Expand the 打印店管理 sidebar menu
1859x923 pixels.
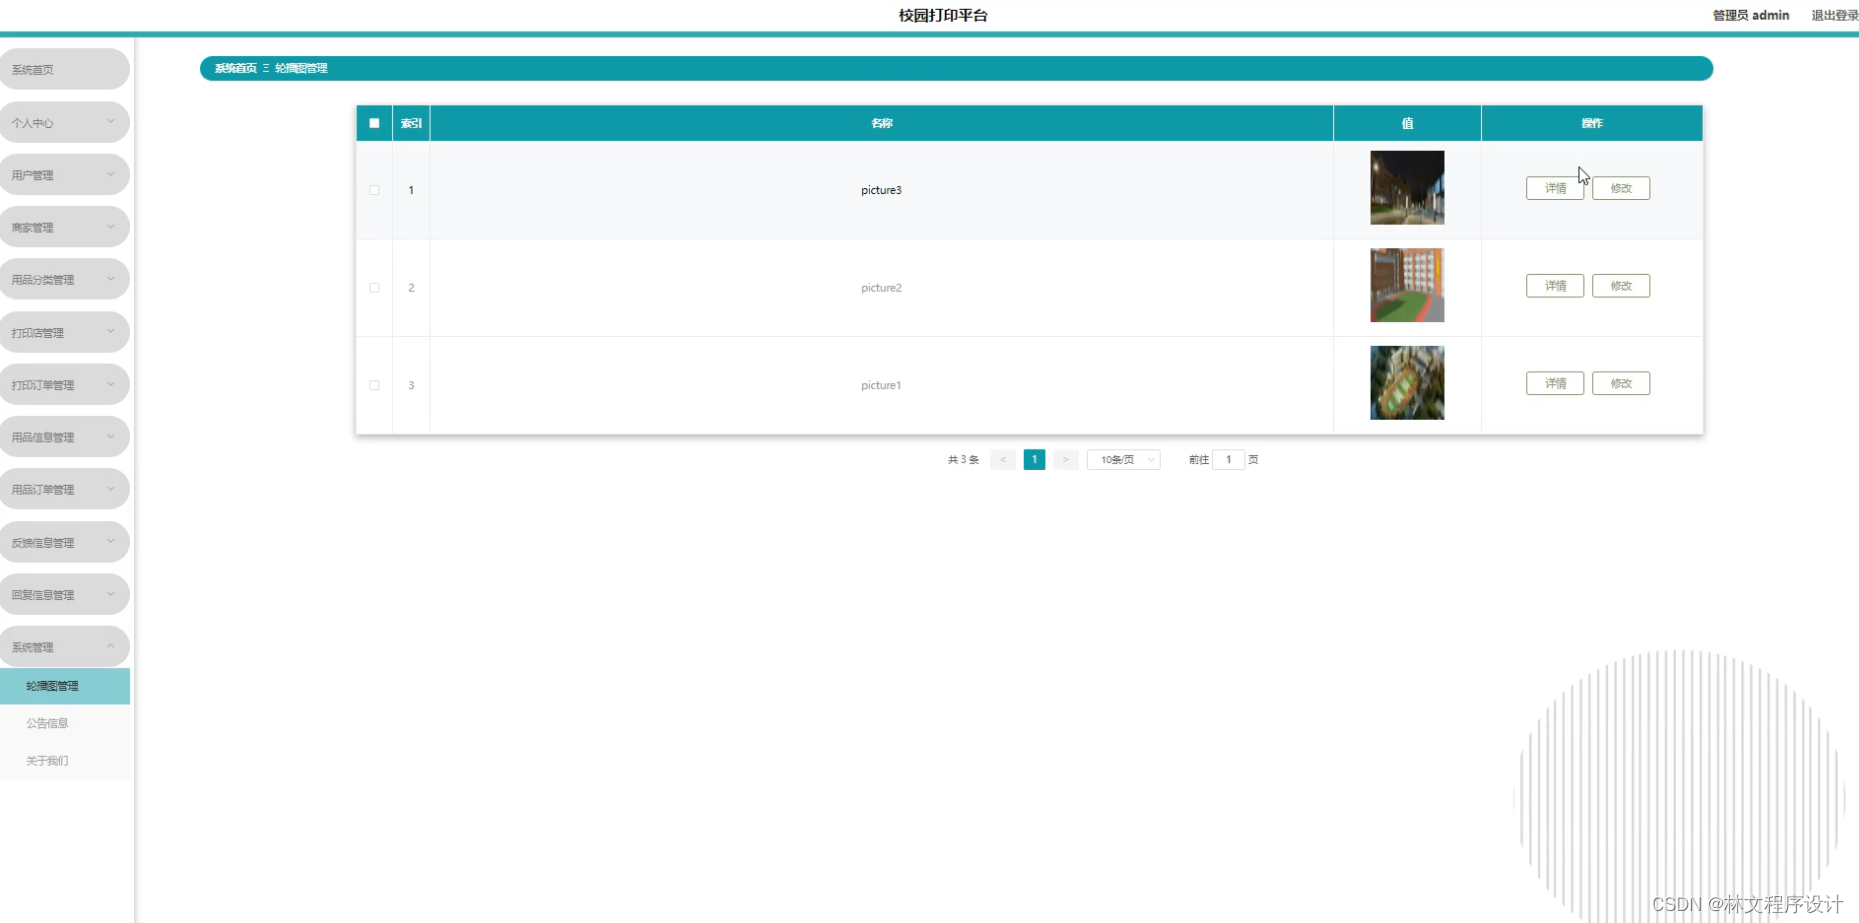coord(64,333)
